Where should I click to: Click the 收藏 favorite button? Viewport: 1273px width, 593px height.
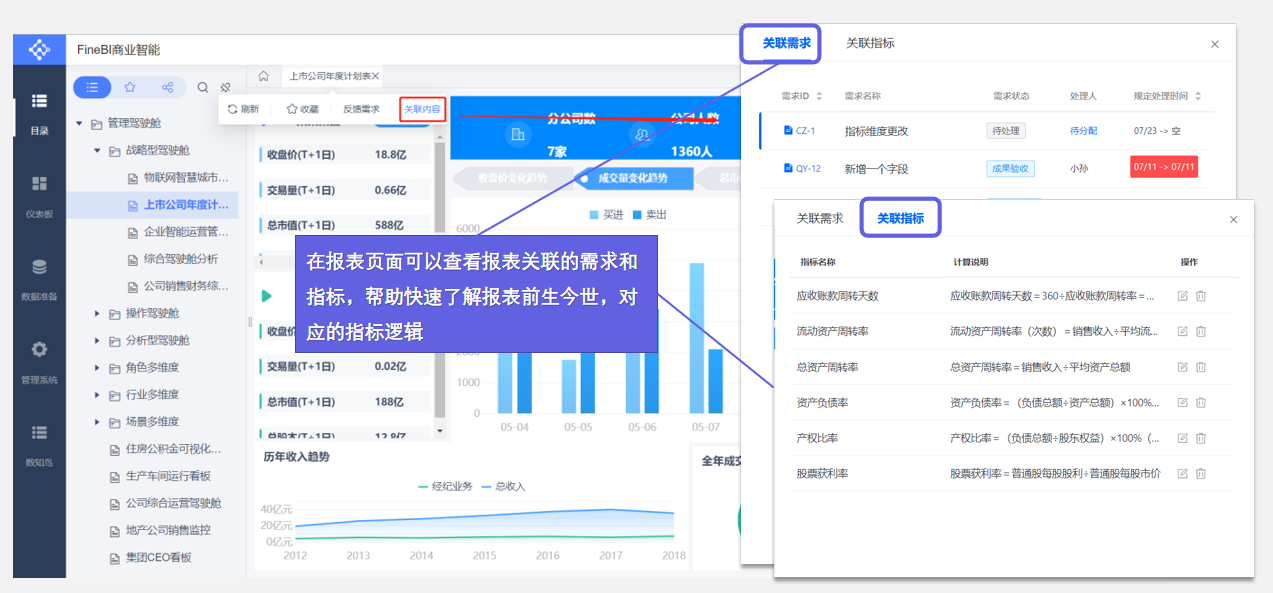[302, 109]
